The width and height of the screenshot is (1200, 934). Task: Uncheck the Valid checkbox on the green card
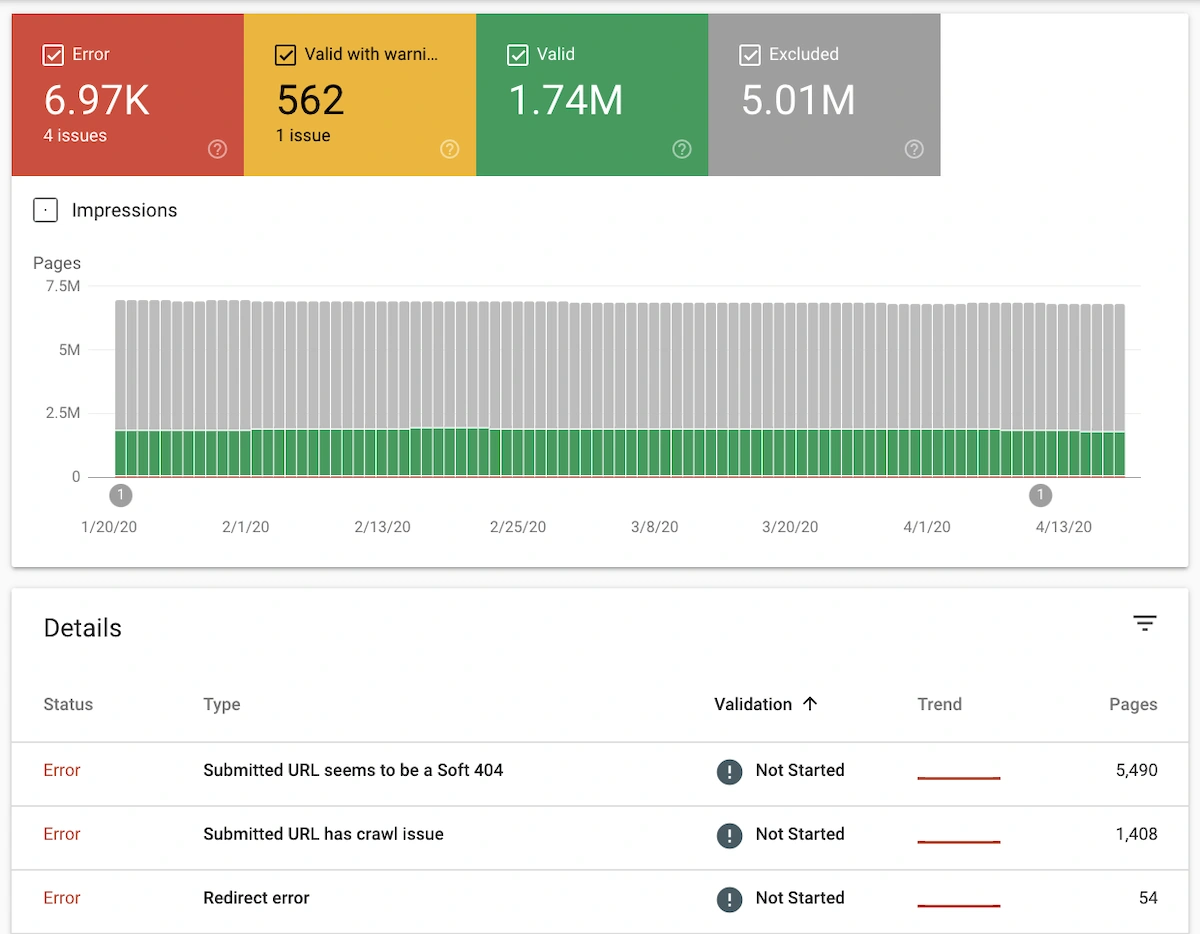coord(517,55)
